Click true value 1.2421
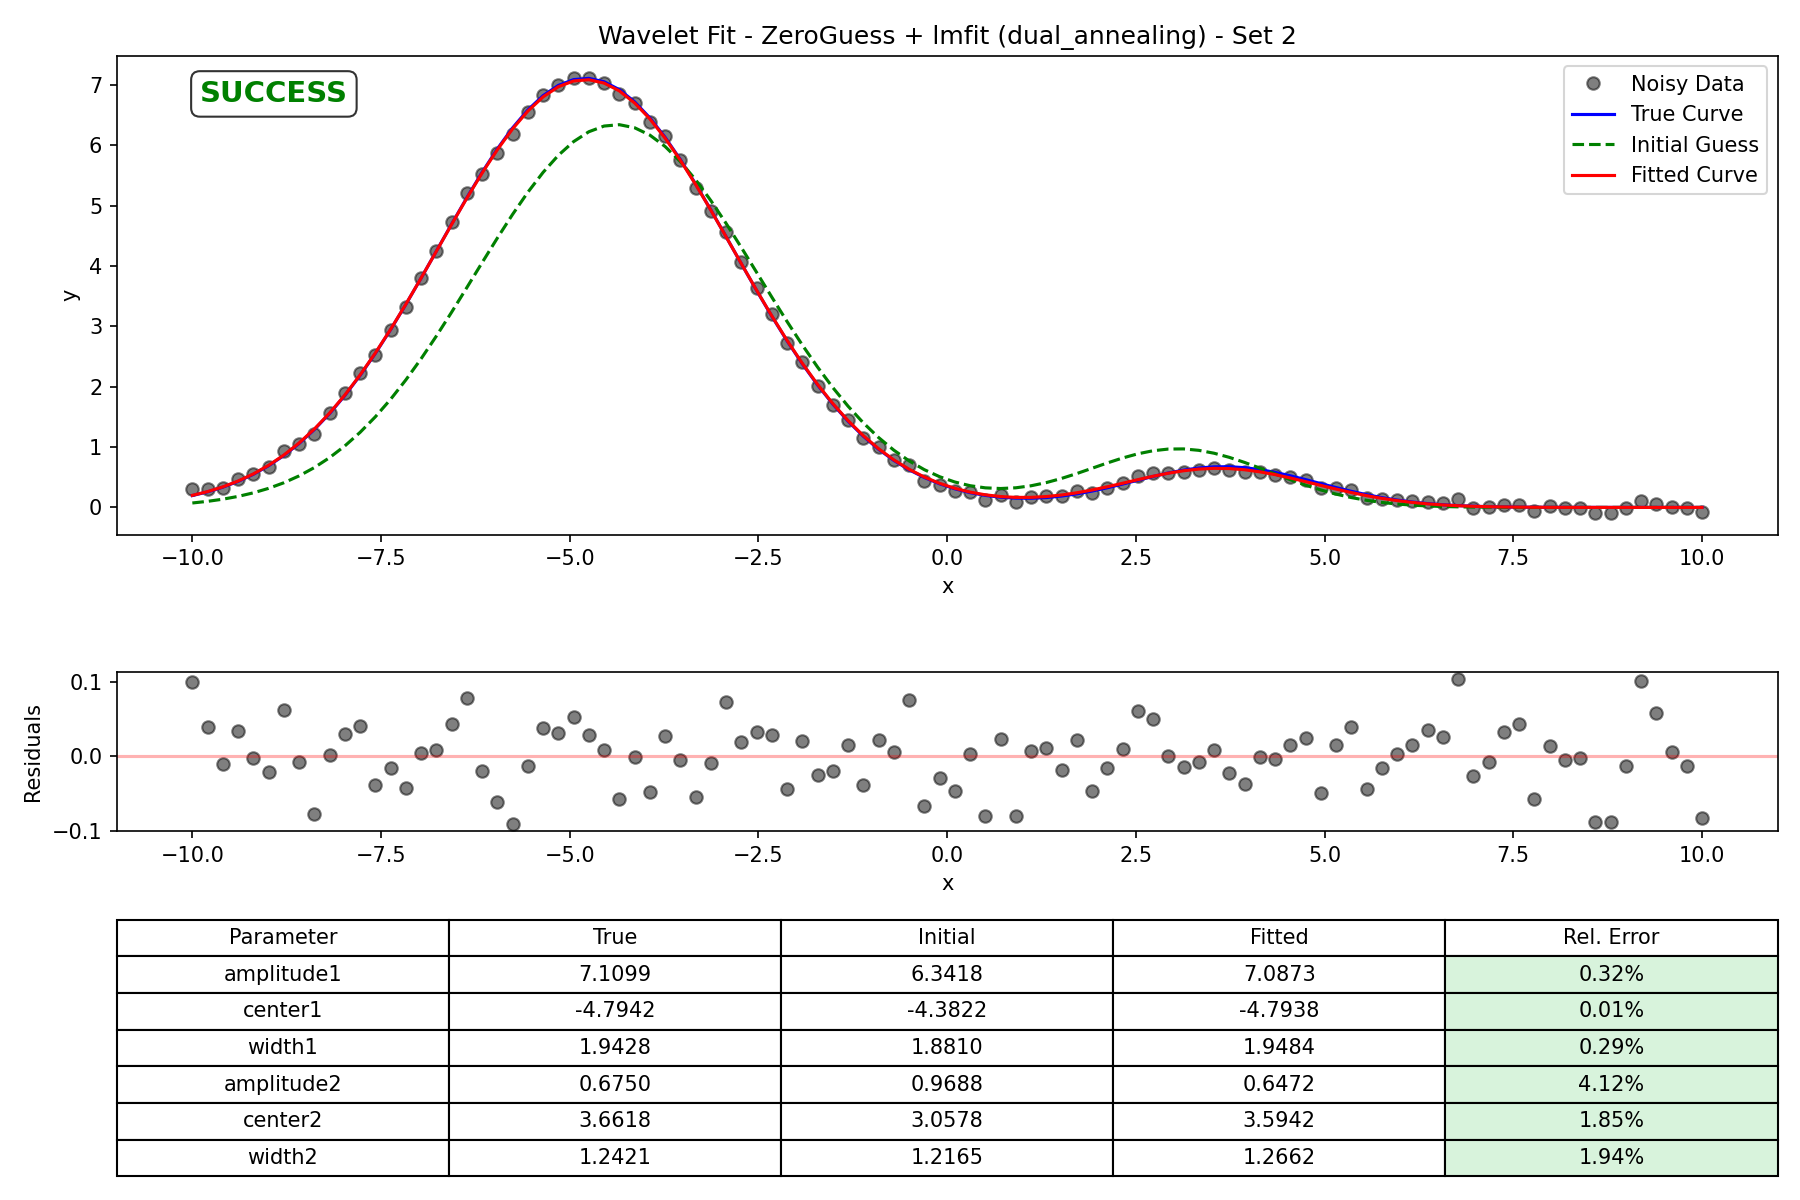 tap(615, 1158)
